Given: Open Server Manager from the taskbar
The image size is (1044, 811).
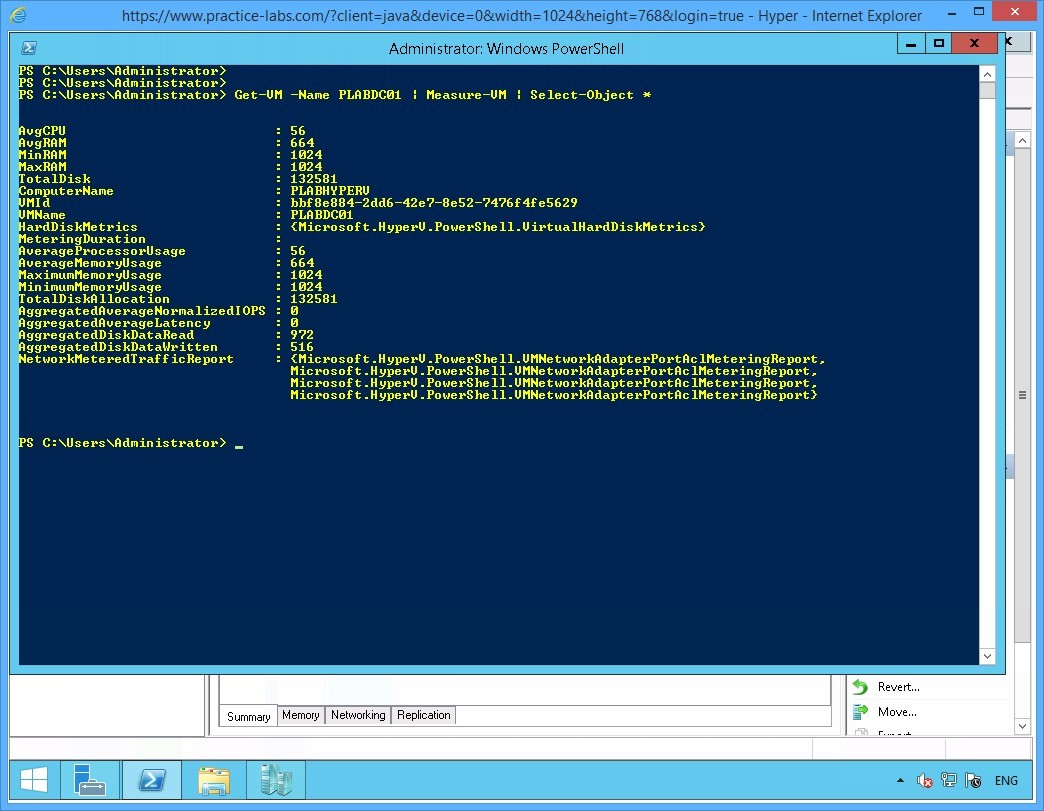Looking at the screenshot, I should [x=90, y=780].
